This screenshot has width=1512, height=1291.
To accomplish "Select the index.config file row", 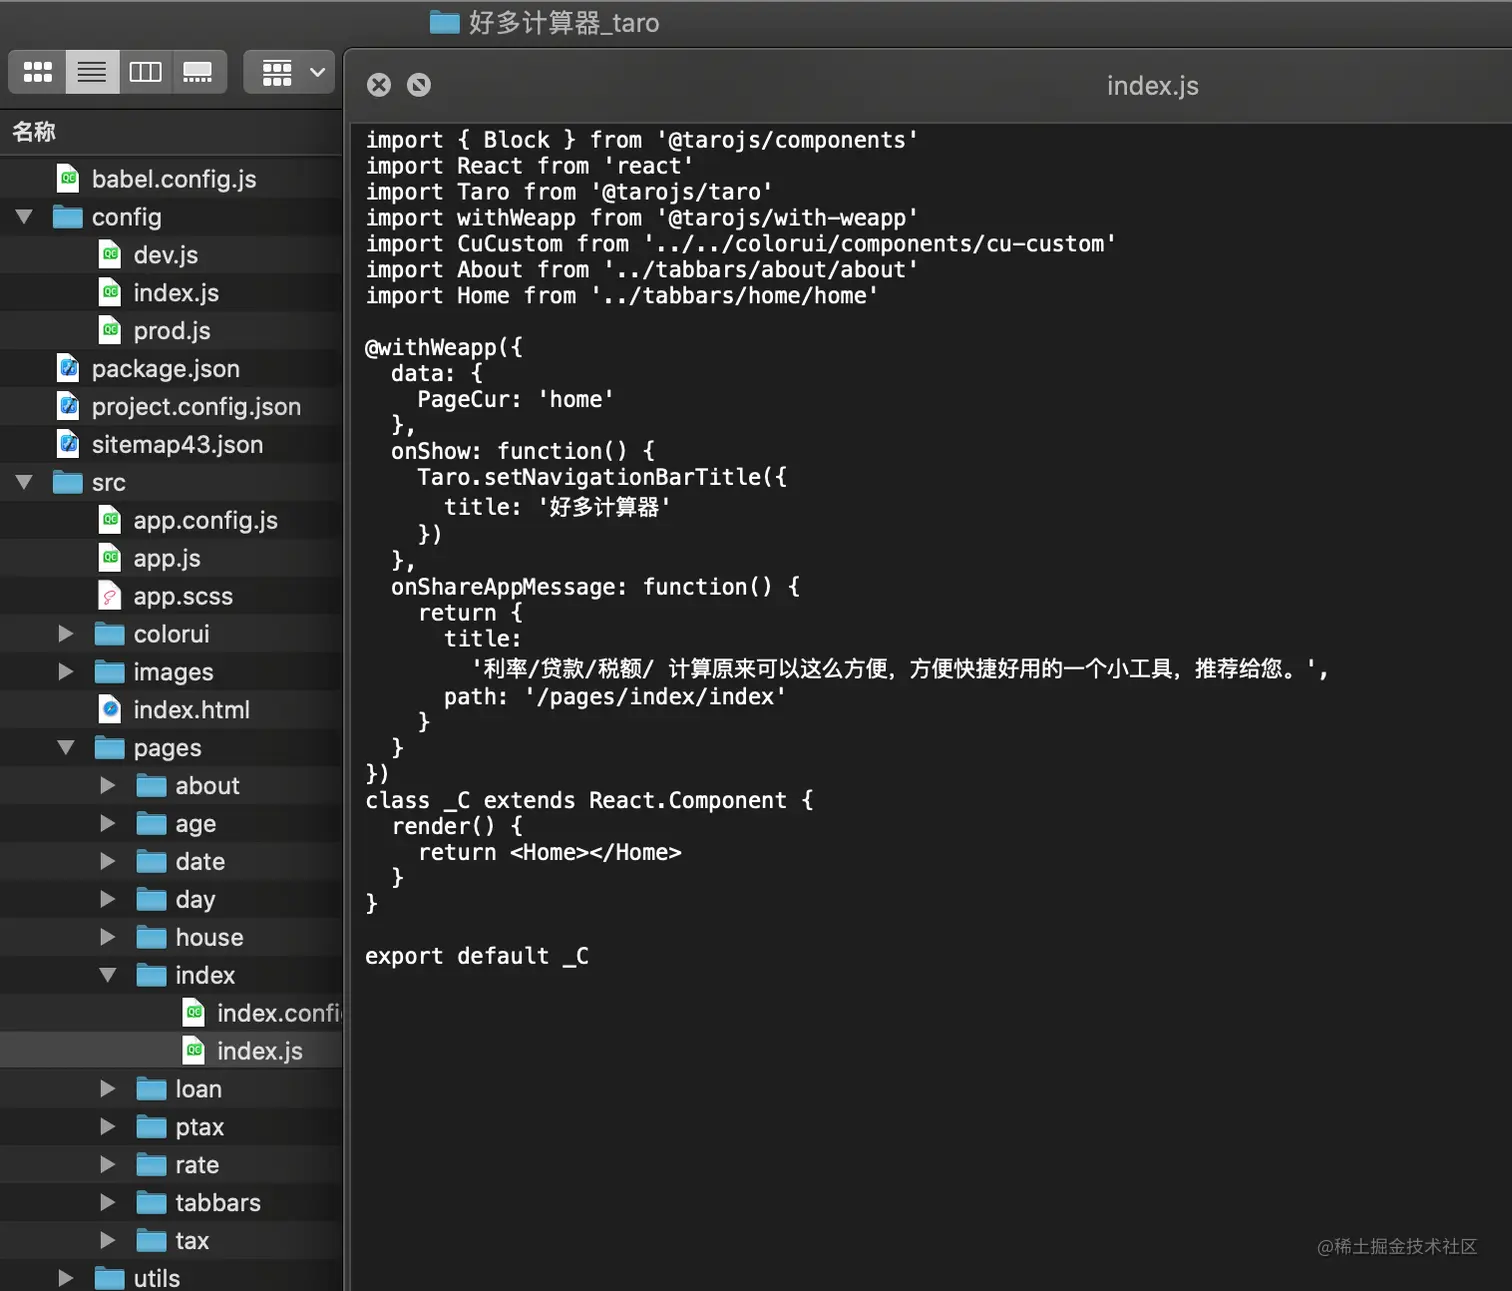I will click(171, 1013).
